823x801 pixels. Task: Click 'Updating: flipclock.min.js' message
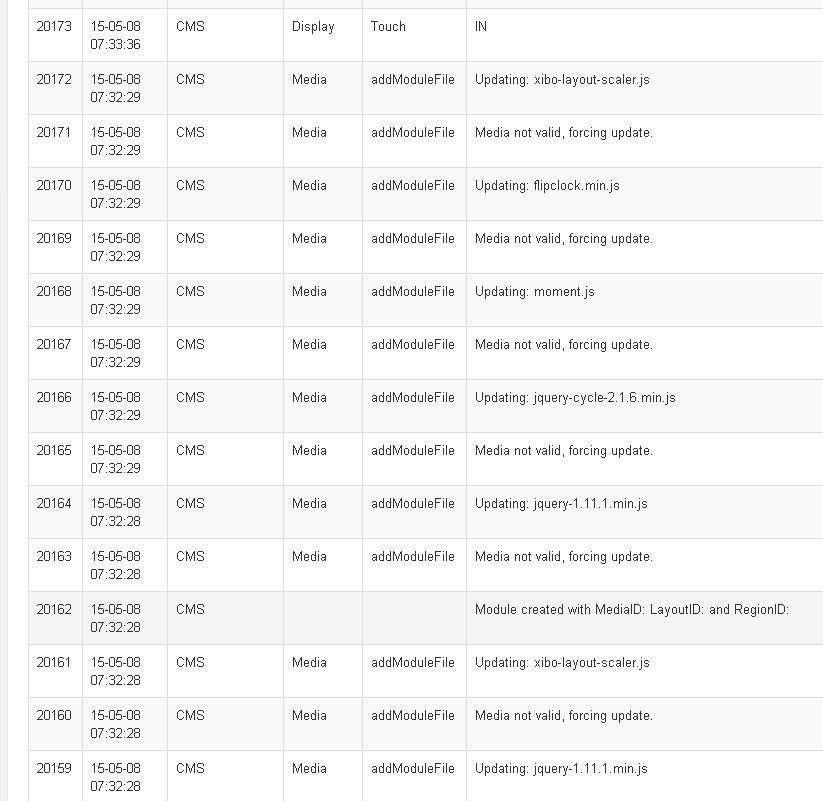(x=547, y=185)
